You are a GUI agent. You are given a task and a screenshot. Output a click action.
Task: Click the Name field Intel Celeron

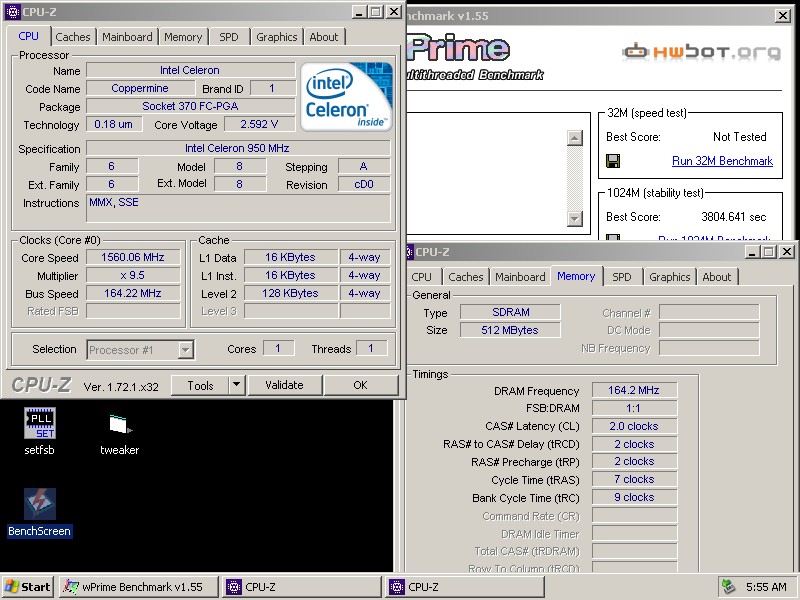point(190,70)
